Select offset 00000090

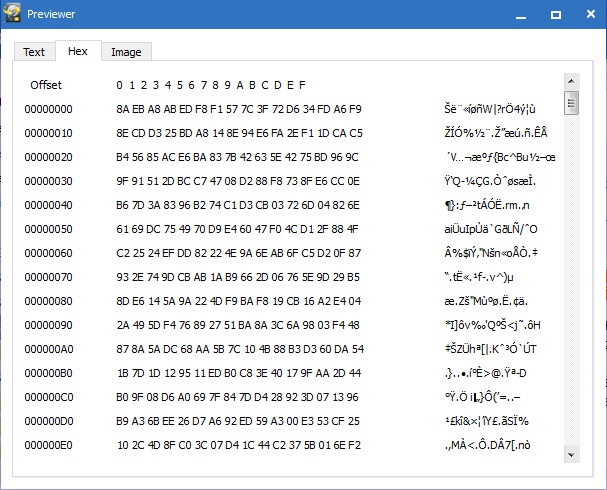pos(48,325)
